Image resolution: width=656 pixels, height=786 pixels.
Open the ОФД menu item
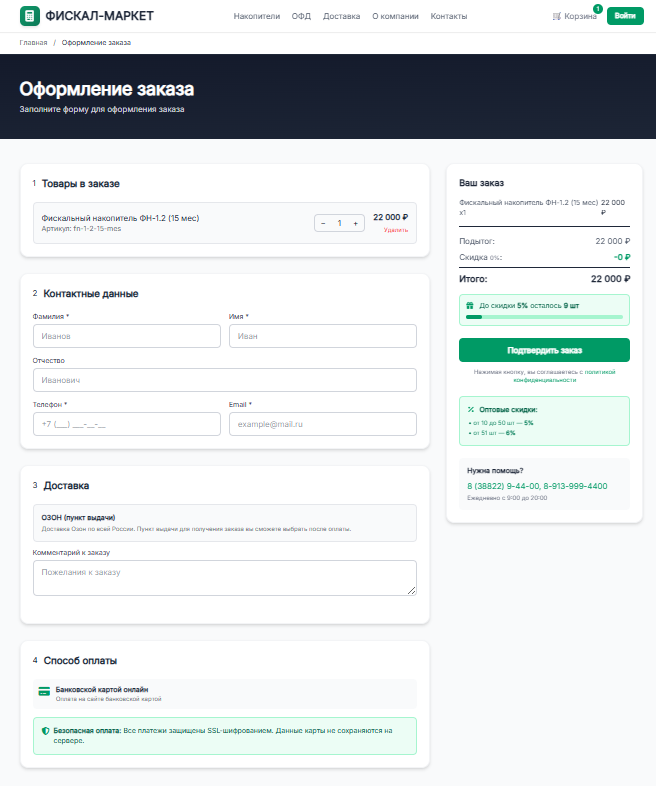click(x=301, y=16)
